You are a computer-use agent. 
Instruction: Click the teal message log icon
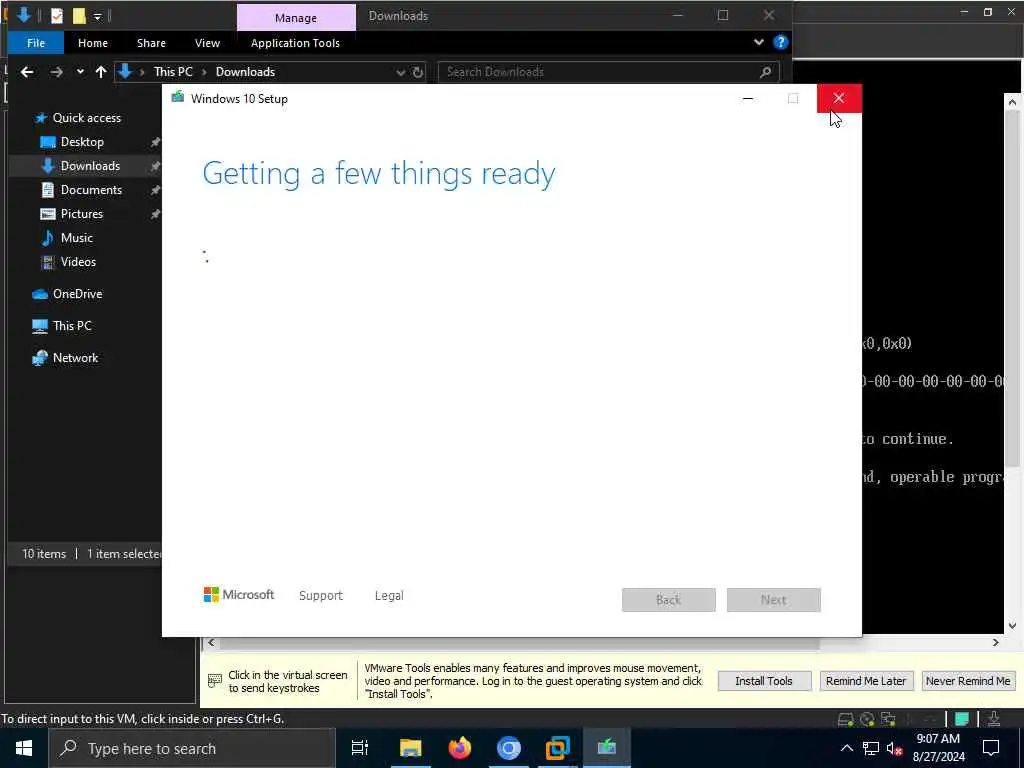962,720
